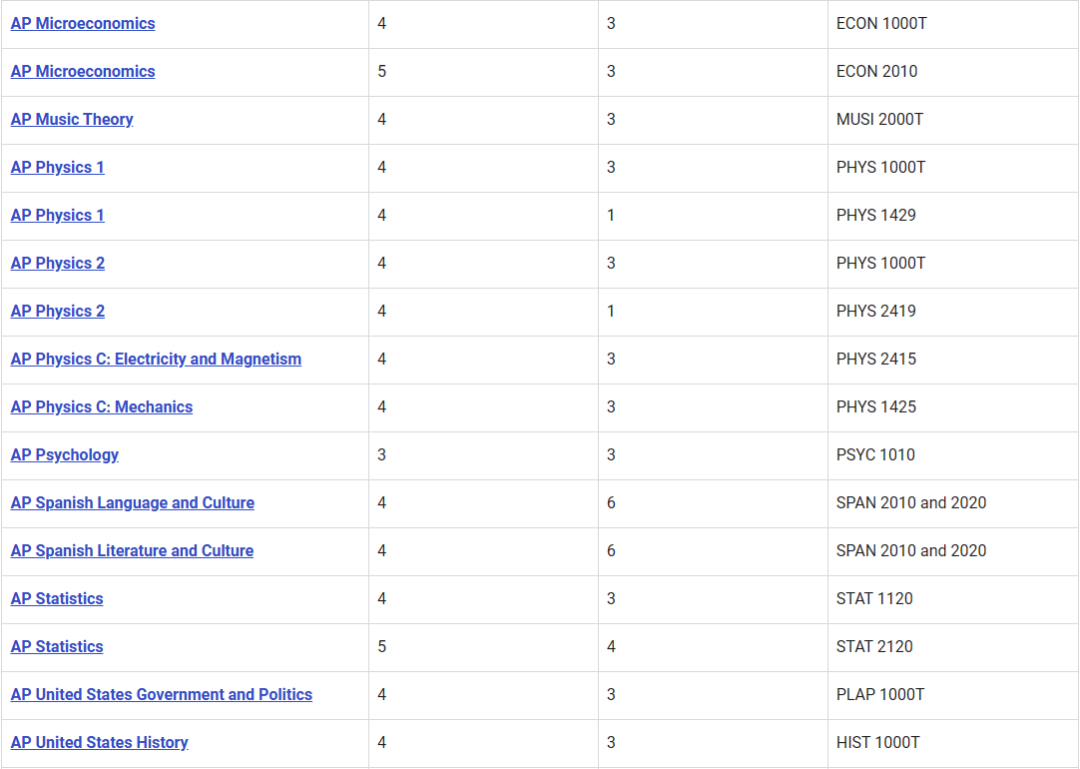Open AP Physics 2 link beside PHYS 1000T
Image resolution: width=1080 pixels, height=769 pixels.
[57, 263]
